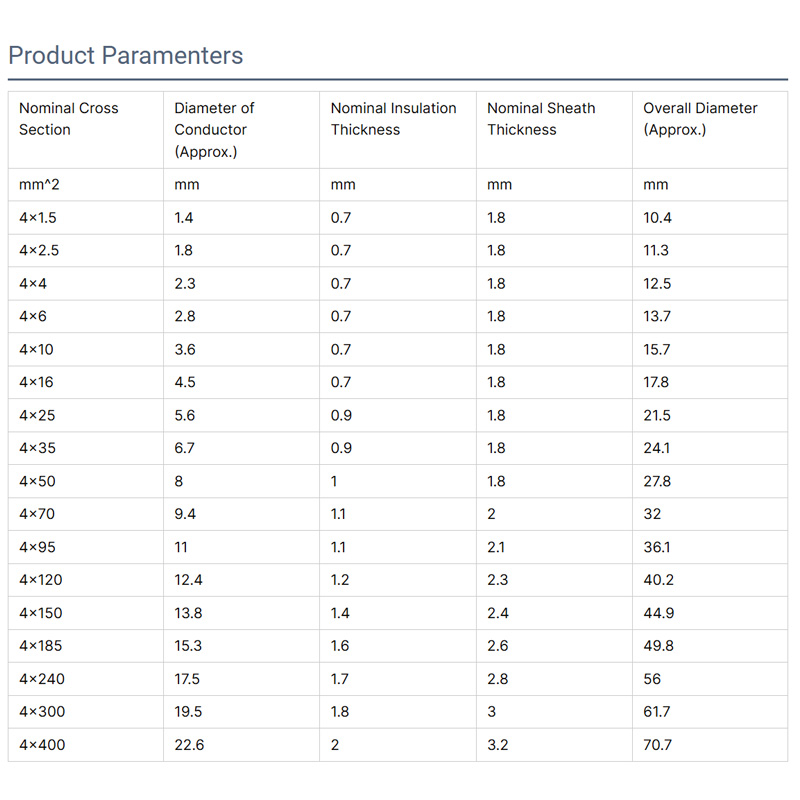Screen dimensions: 800x800
Task: Select the 4×95 cross section cell
Action: click(x=38, y=548)
